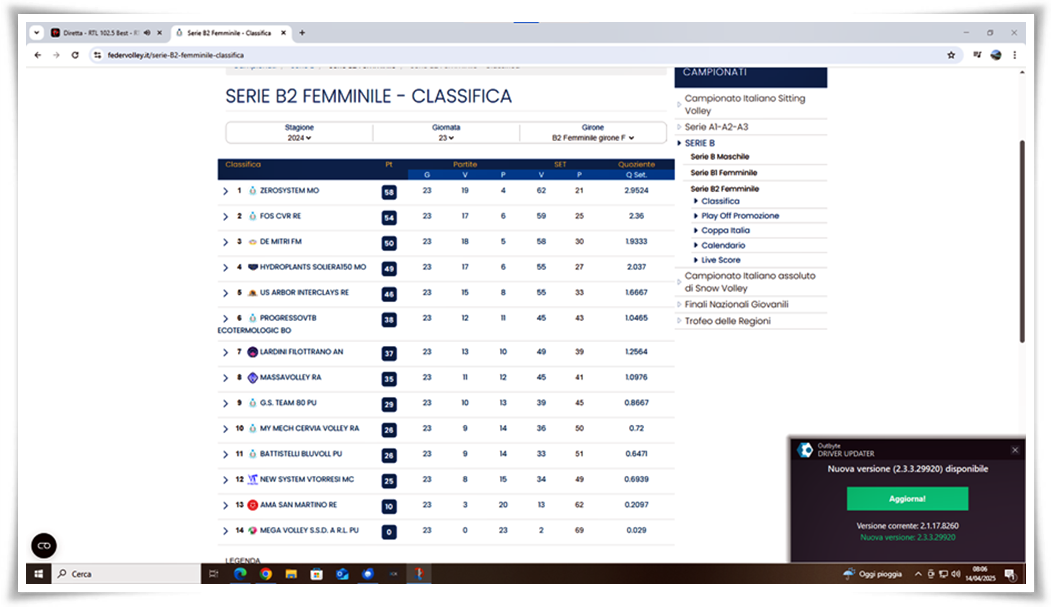The height and width of the screenshot is (607, 1051).
Task: Open the Serie A1-A2-A3 menu item
Action: [x=717, y=127]
